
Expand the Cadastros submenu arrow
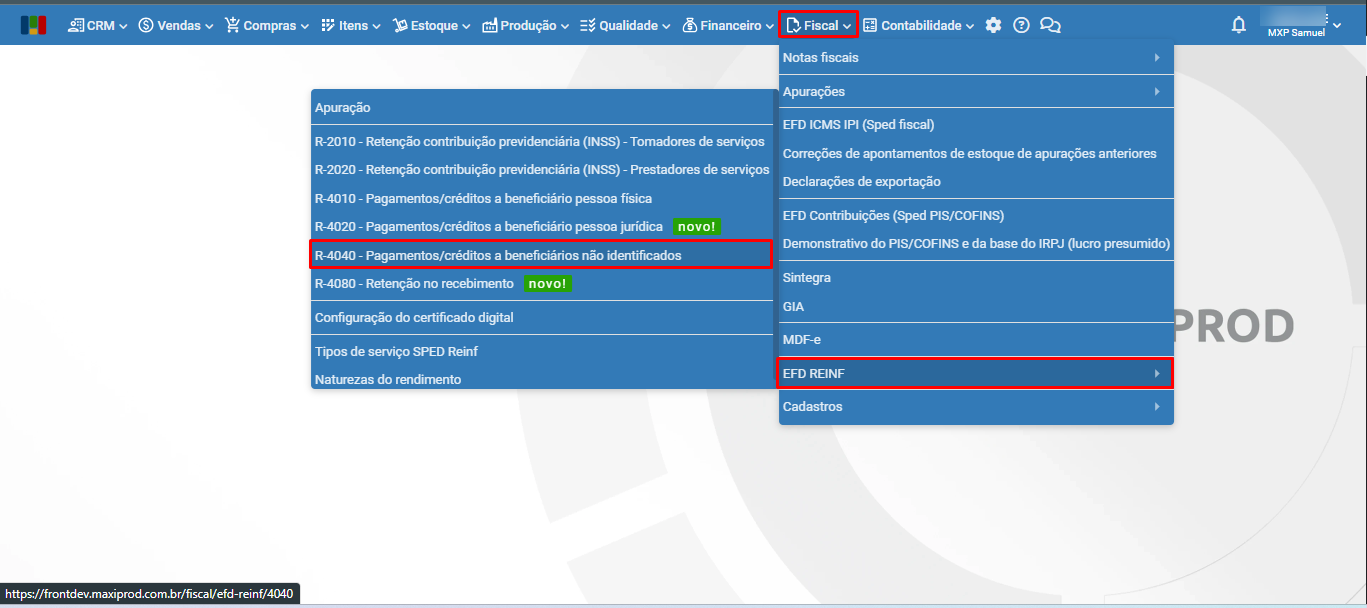[1157, 407]
